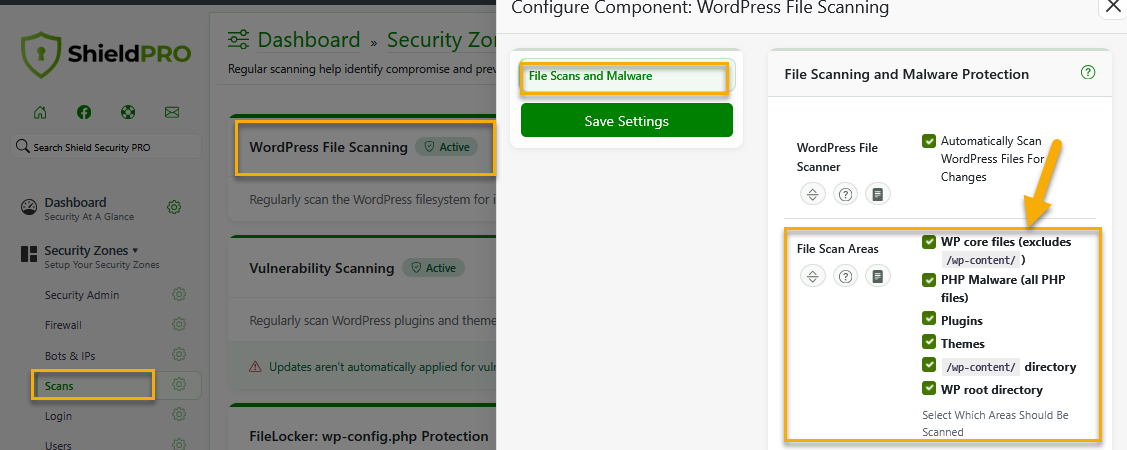Open Login menu item
The height and width of the screenshot is (450, 1127).
point(58,415)
